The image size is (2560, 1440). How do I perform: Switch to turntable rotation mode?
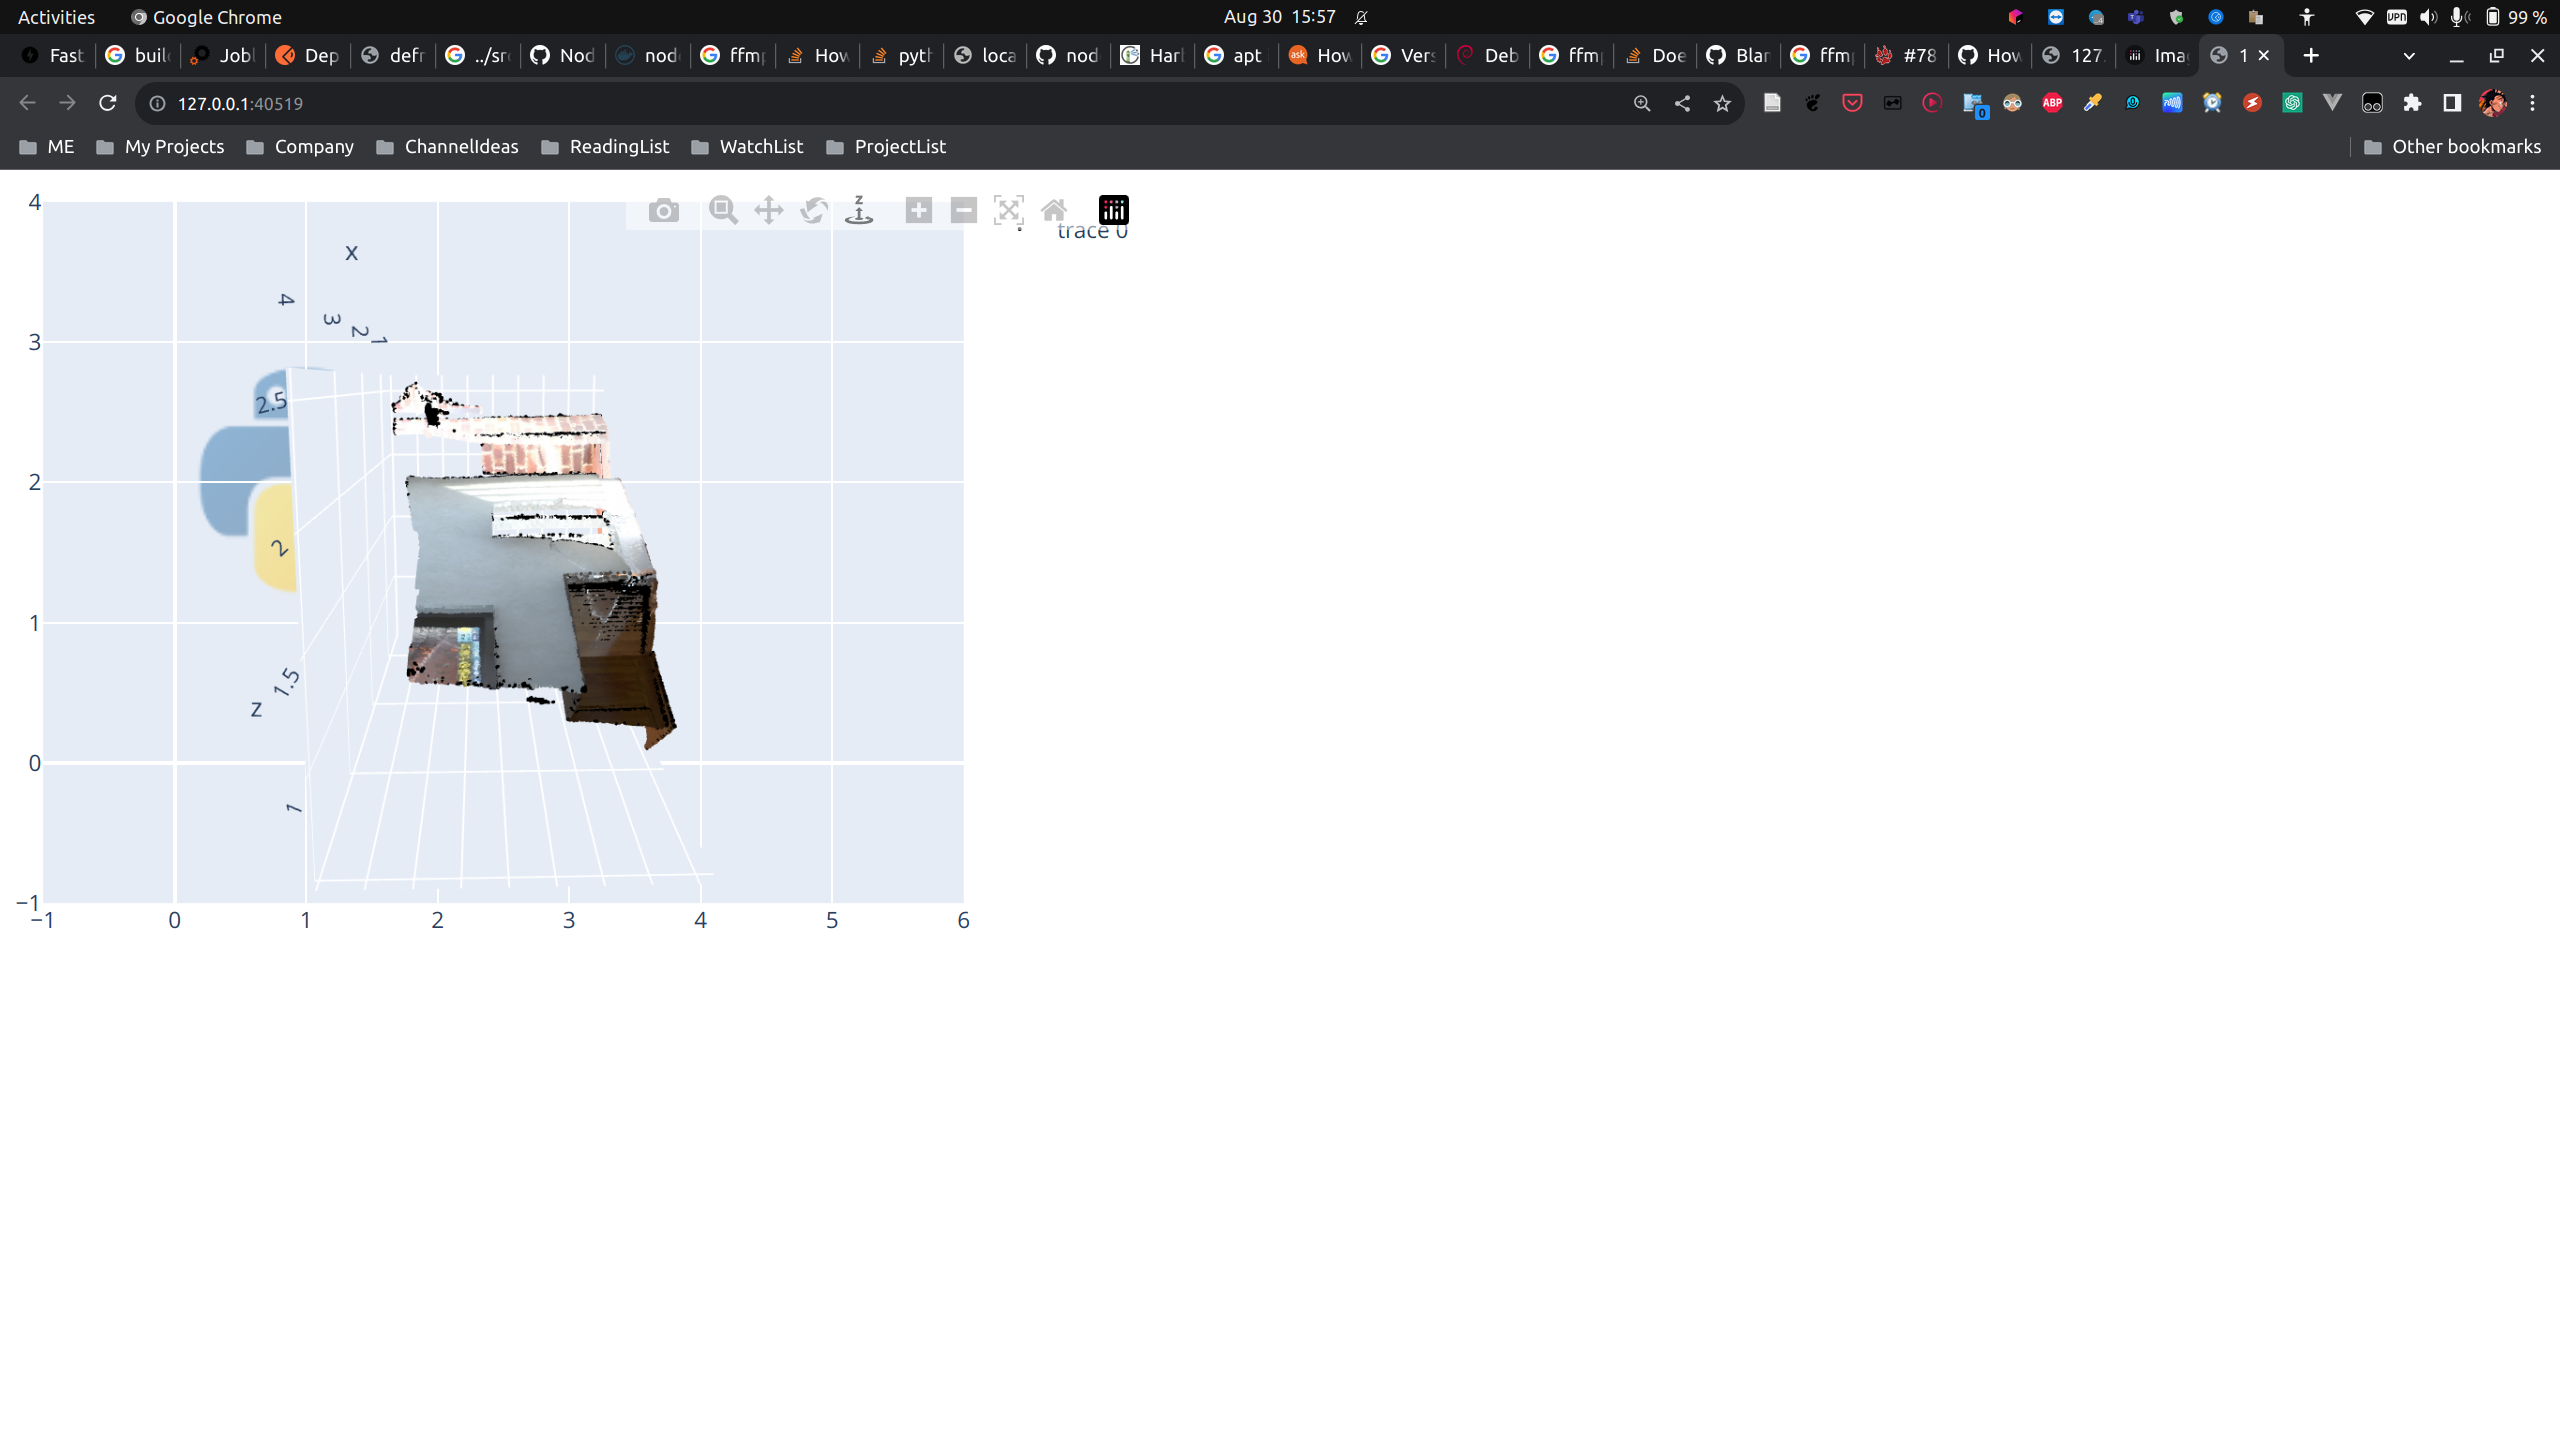click(858, 210)
